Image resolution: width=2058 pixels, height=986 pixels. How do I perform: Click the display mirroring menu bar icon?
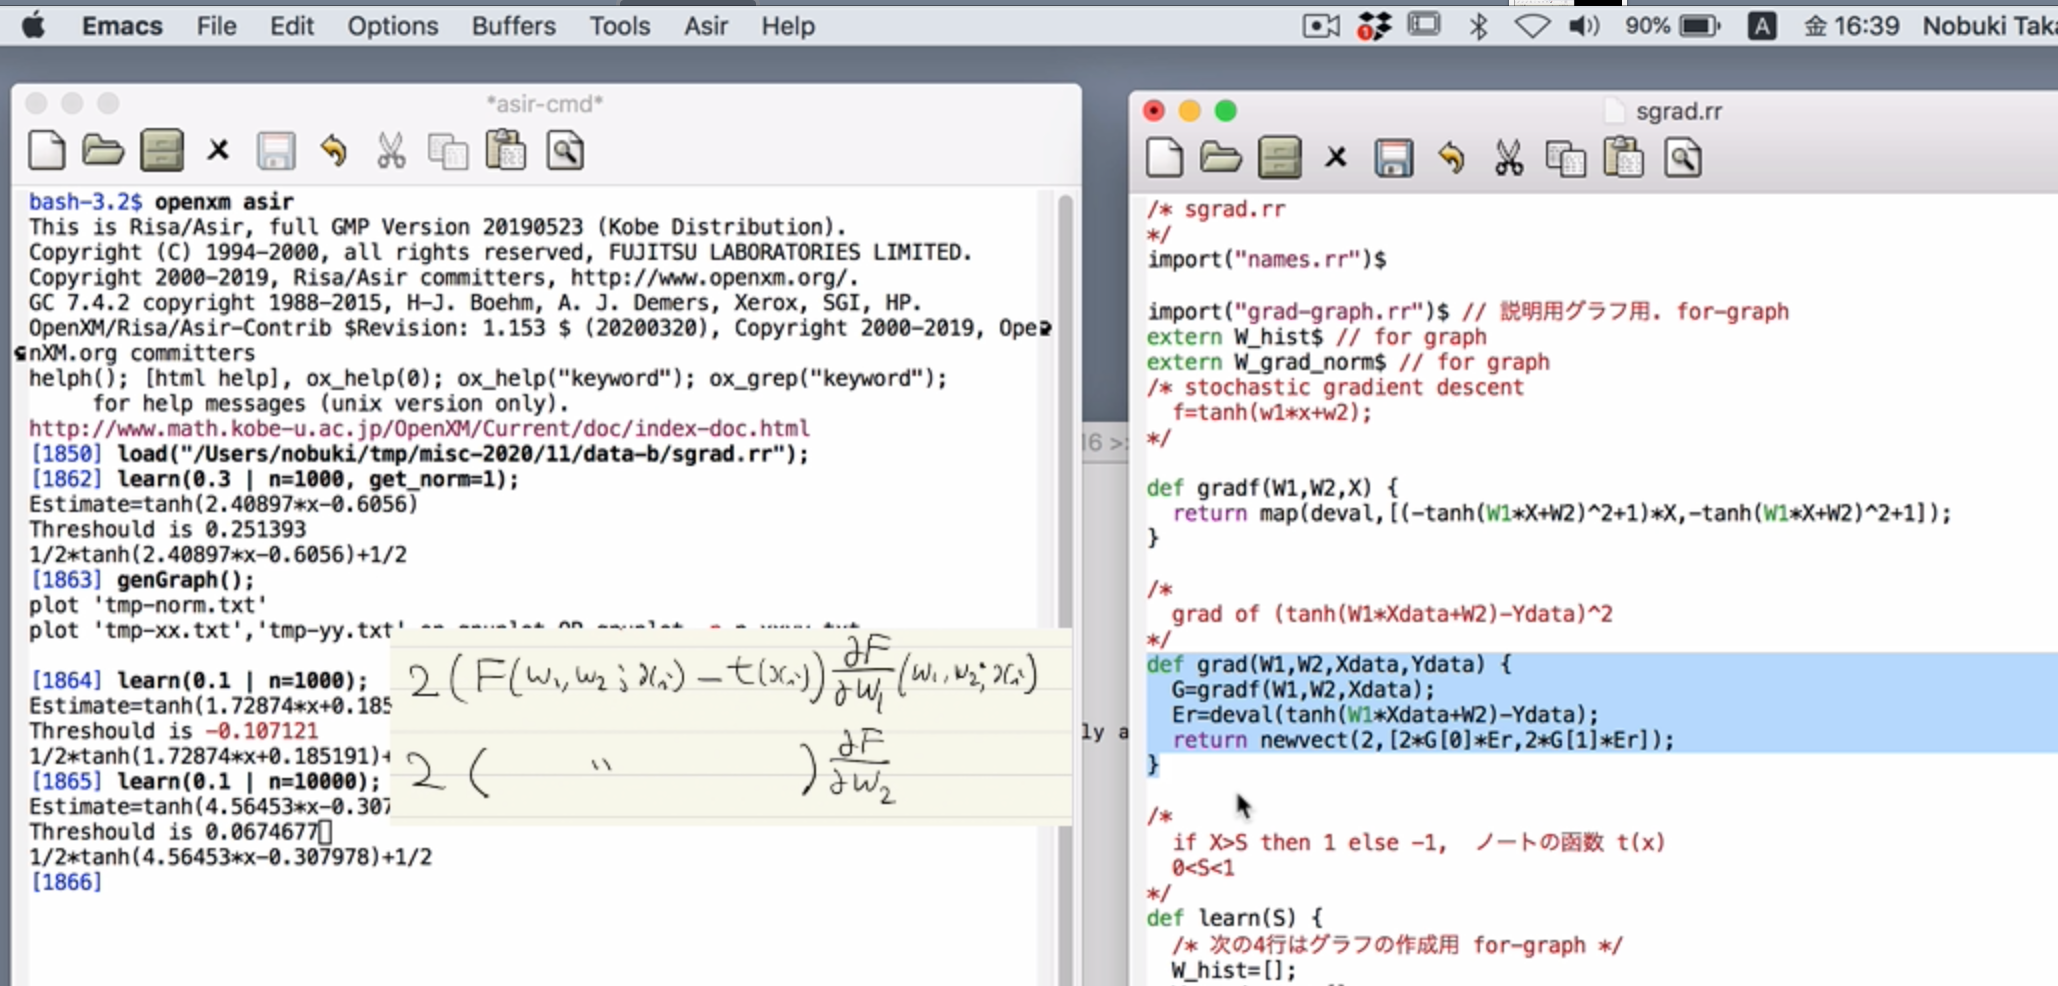tap(1424, 25)
